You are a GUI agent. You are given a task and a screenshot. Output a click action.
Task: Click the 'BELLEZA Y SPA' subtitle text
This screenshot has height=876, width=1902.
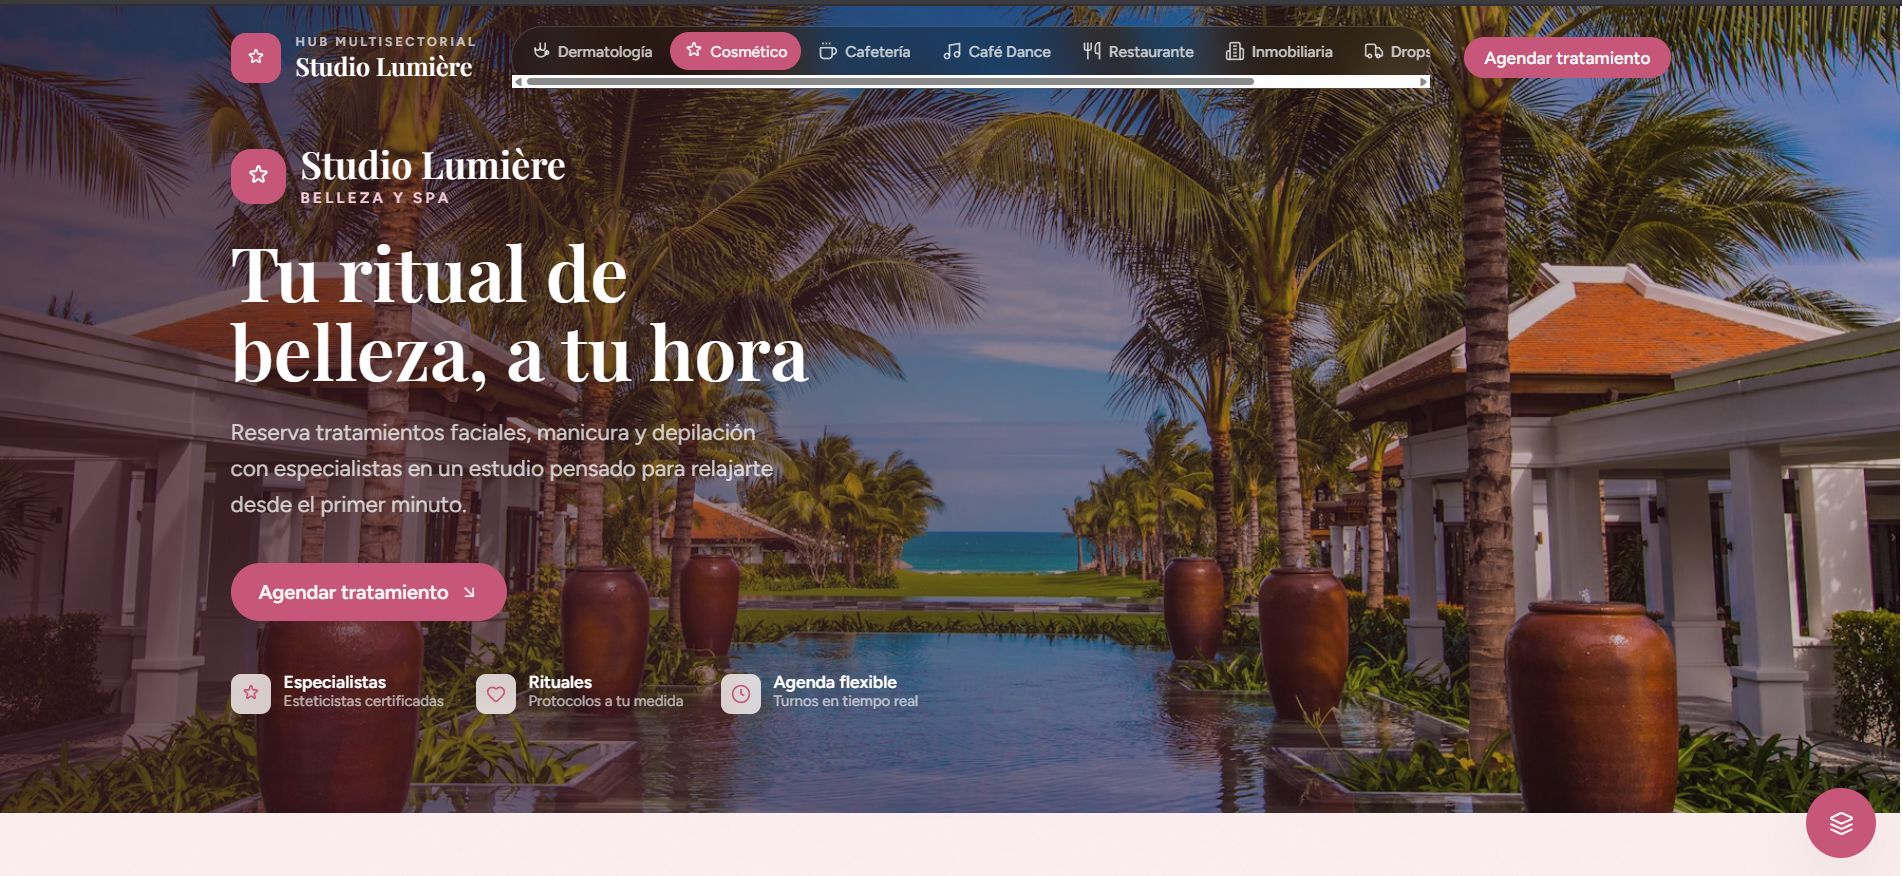375,198
